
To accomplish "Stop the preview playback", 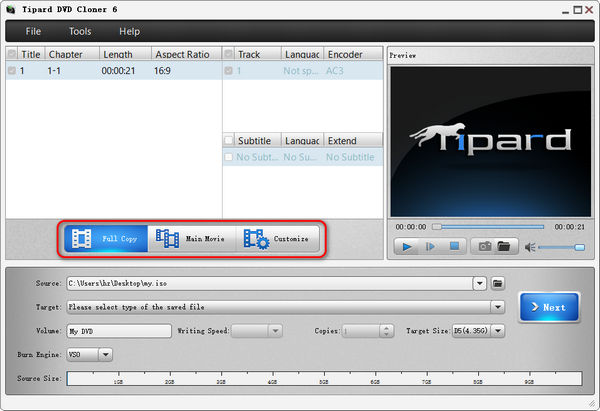I will (x=454, y=246).
